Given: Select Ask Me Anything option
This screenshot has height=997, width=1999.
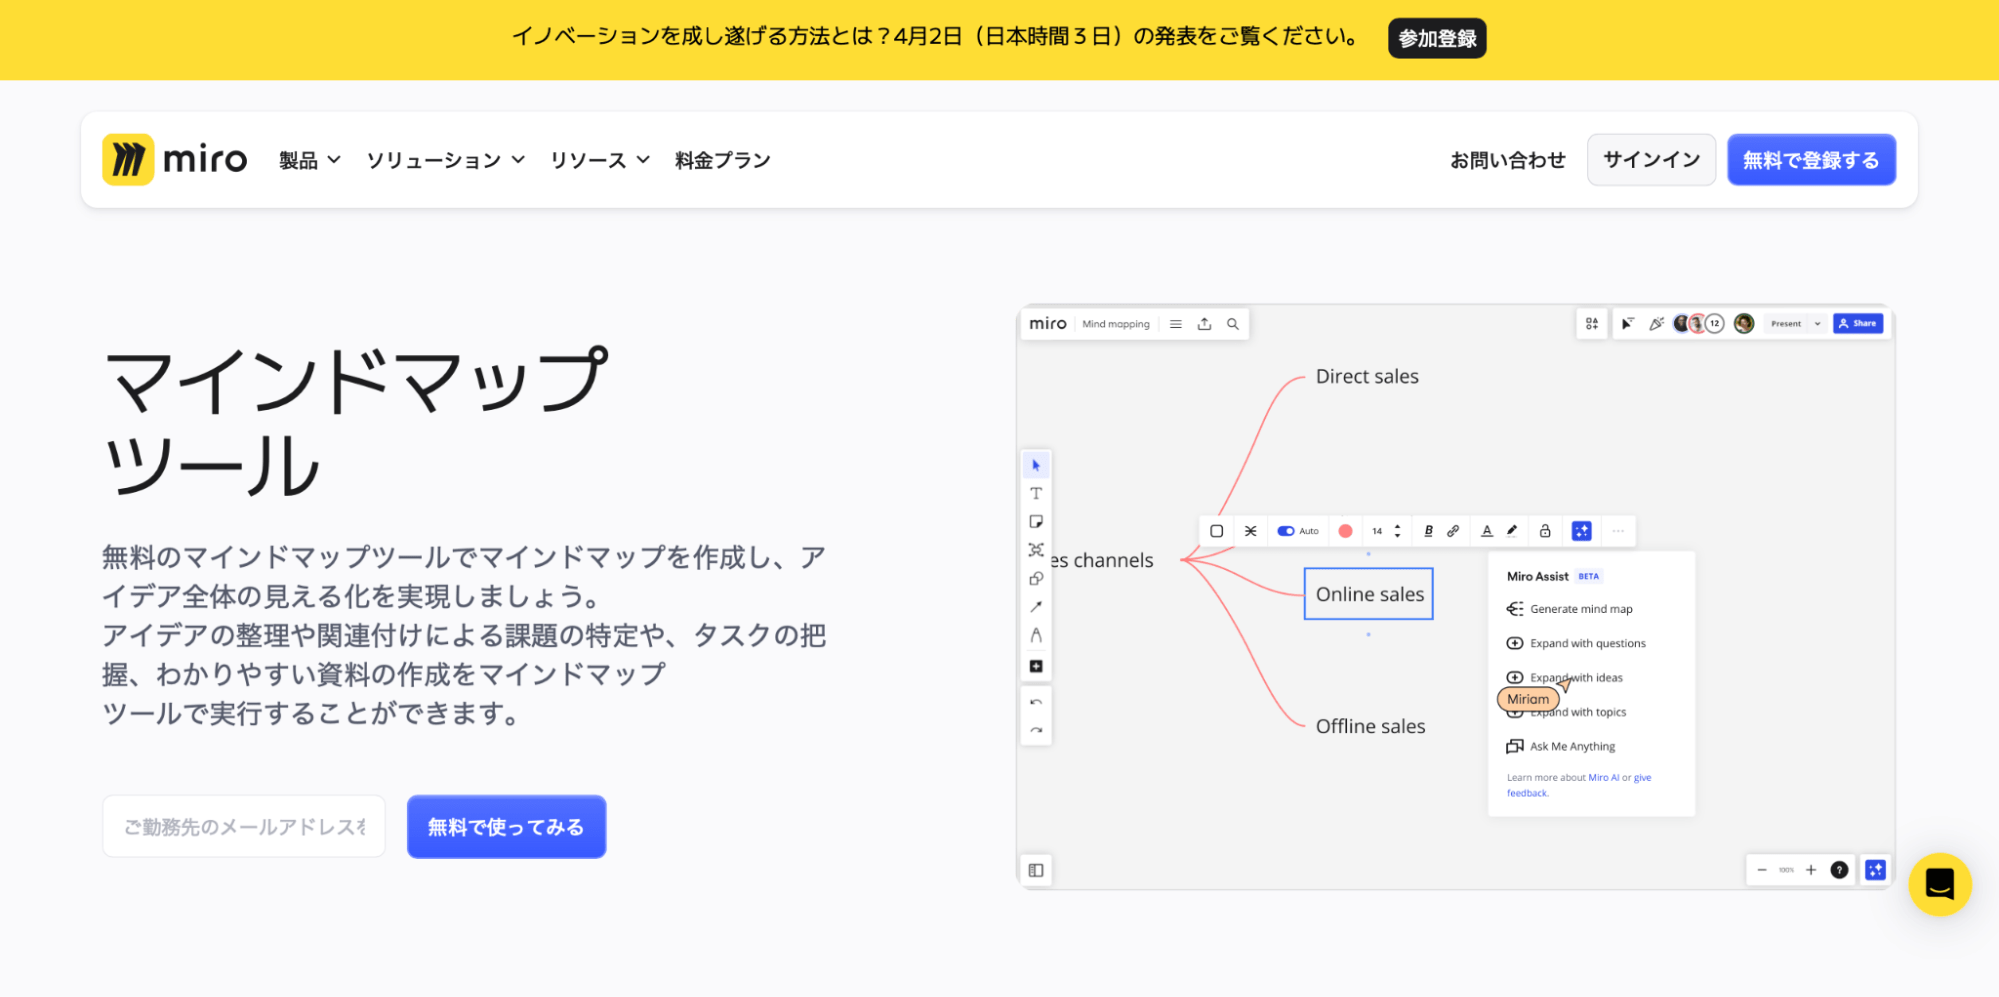Looking at the screenshot, I should [1561, 746].
